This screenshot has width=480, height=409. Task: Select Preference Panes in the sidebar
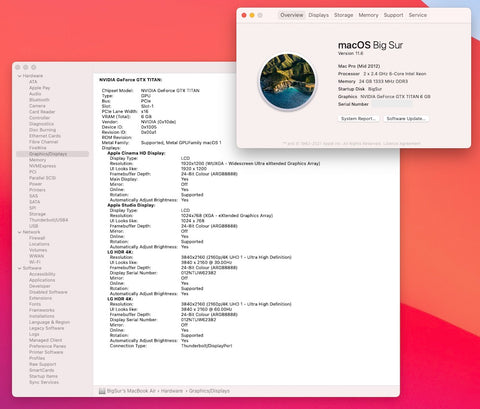coord(47,346)
